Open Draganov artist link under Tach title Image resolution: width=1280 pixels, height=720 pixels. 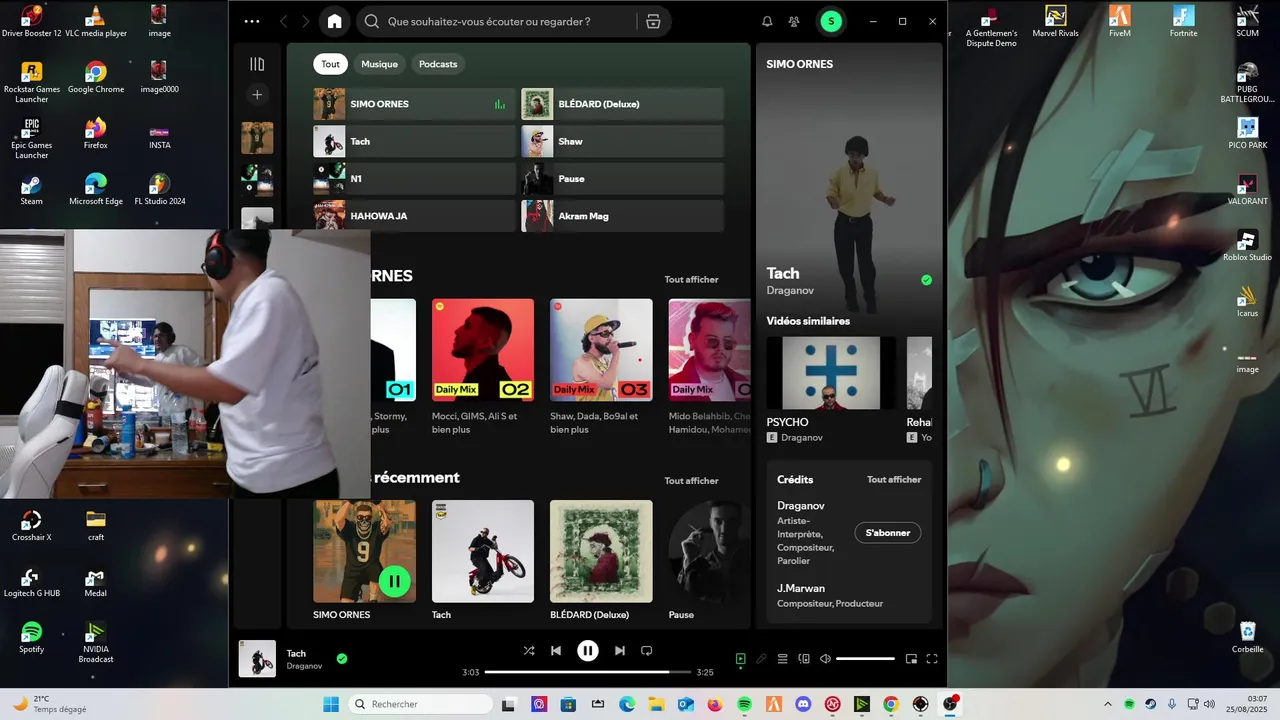pos(790,291)
